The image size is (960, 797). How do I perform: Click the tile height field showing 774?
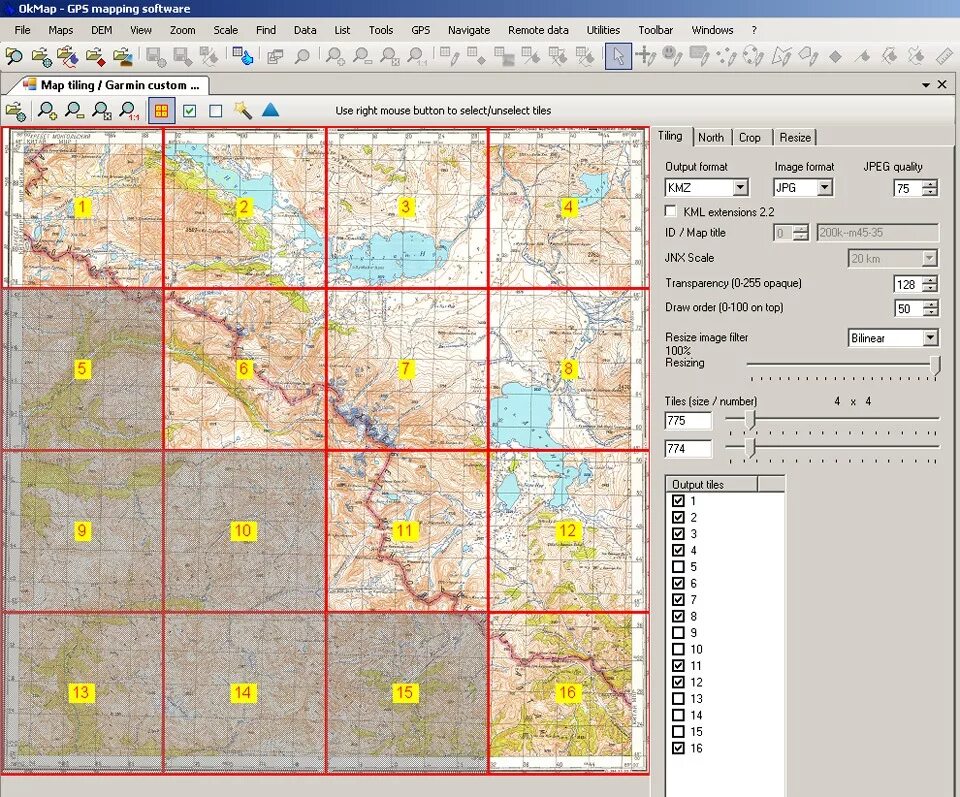point(688,449)
